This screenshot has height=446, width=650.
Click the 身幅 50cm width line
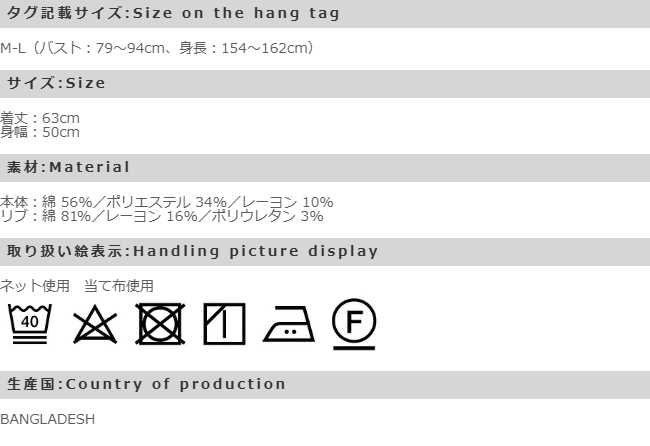[x=40, y=132]
